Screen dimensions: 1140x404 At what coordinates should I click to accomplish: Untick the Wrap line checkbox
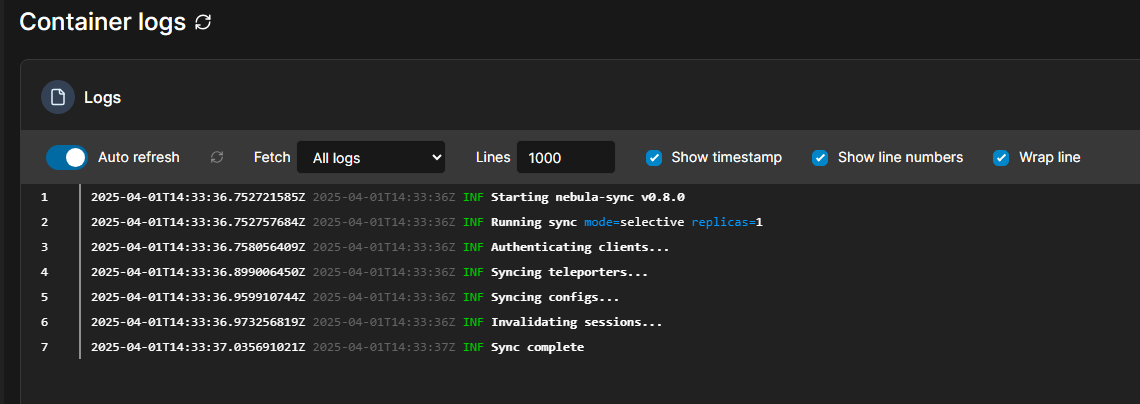[x=1001, y=157]
